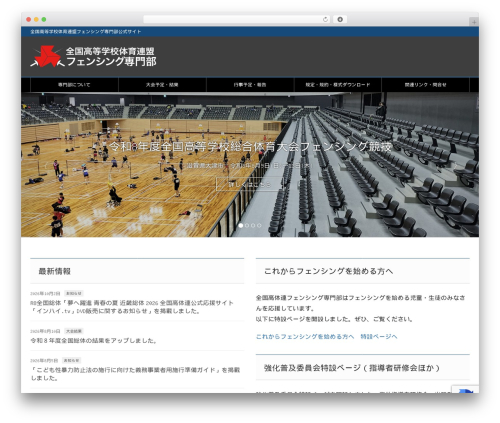Click the reCAPTCHA badge in the corner
This screenshot has width=500, height=423.
tap(466, 389)
